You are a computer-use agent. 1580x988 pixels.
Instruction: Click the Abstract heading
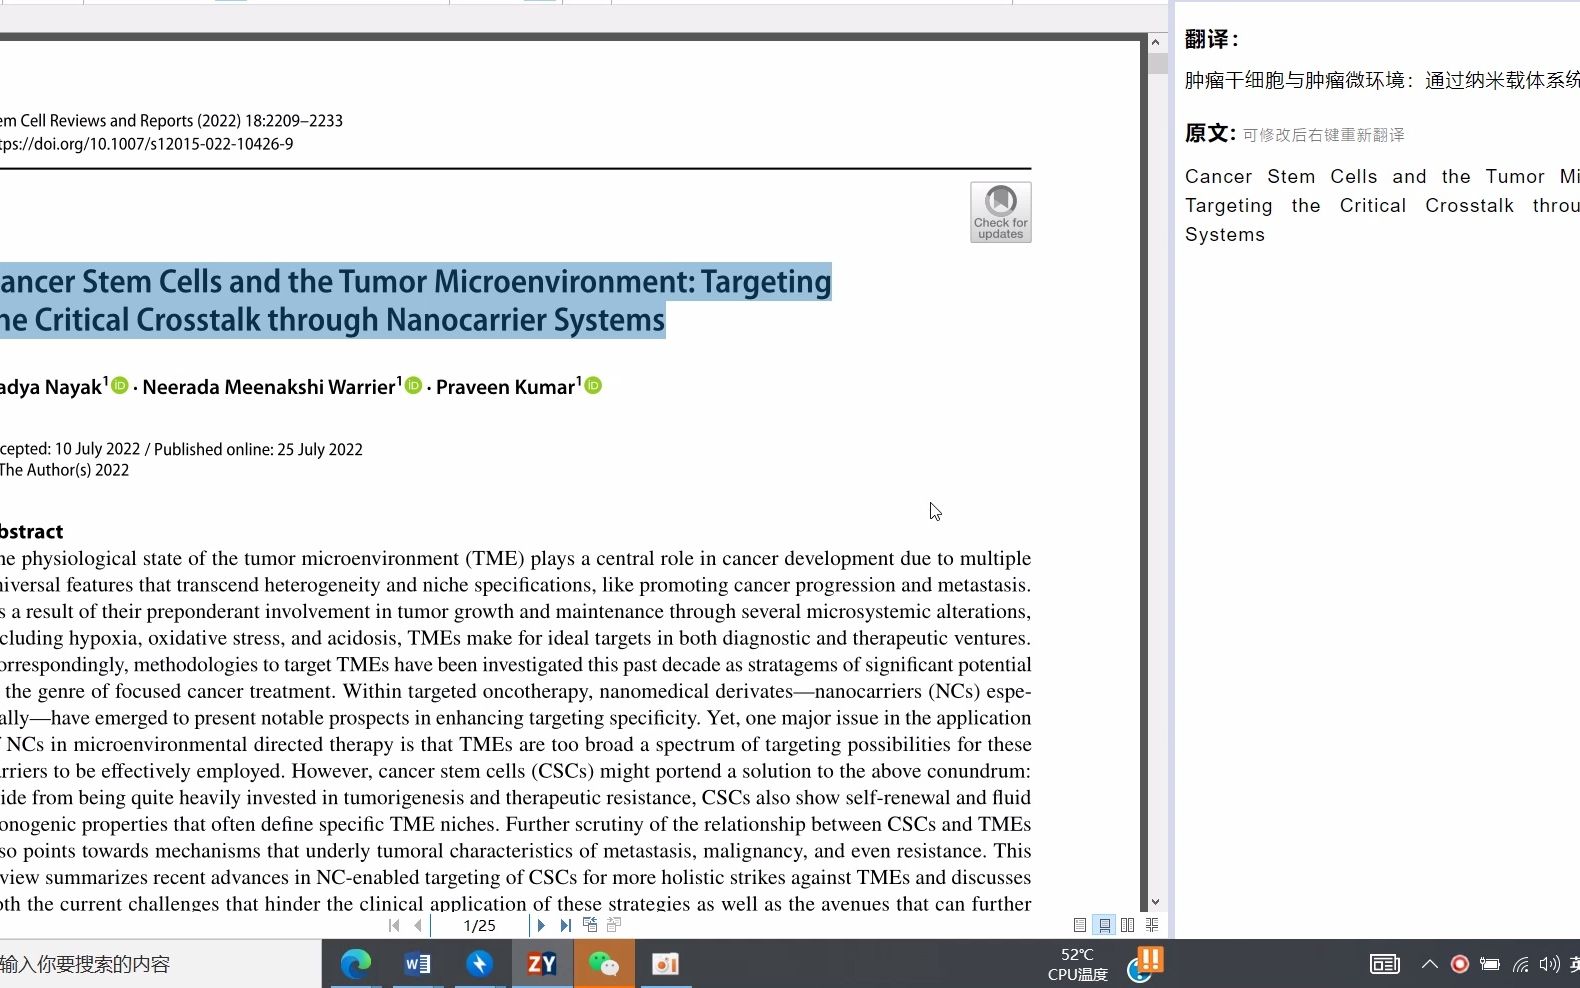(x=31, y=531)
